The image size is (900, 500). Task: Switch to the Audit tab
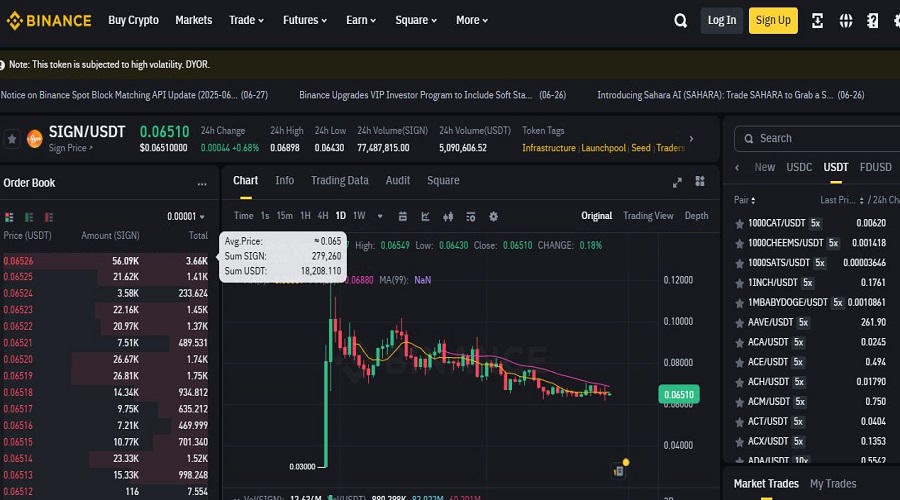(x=398, y=180)
